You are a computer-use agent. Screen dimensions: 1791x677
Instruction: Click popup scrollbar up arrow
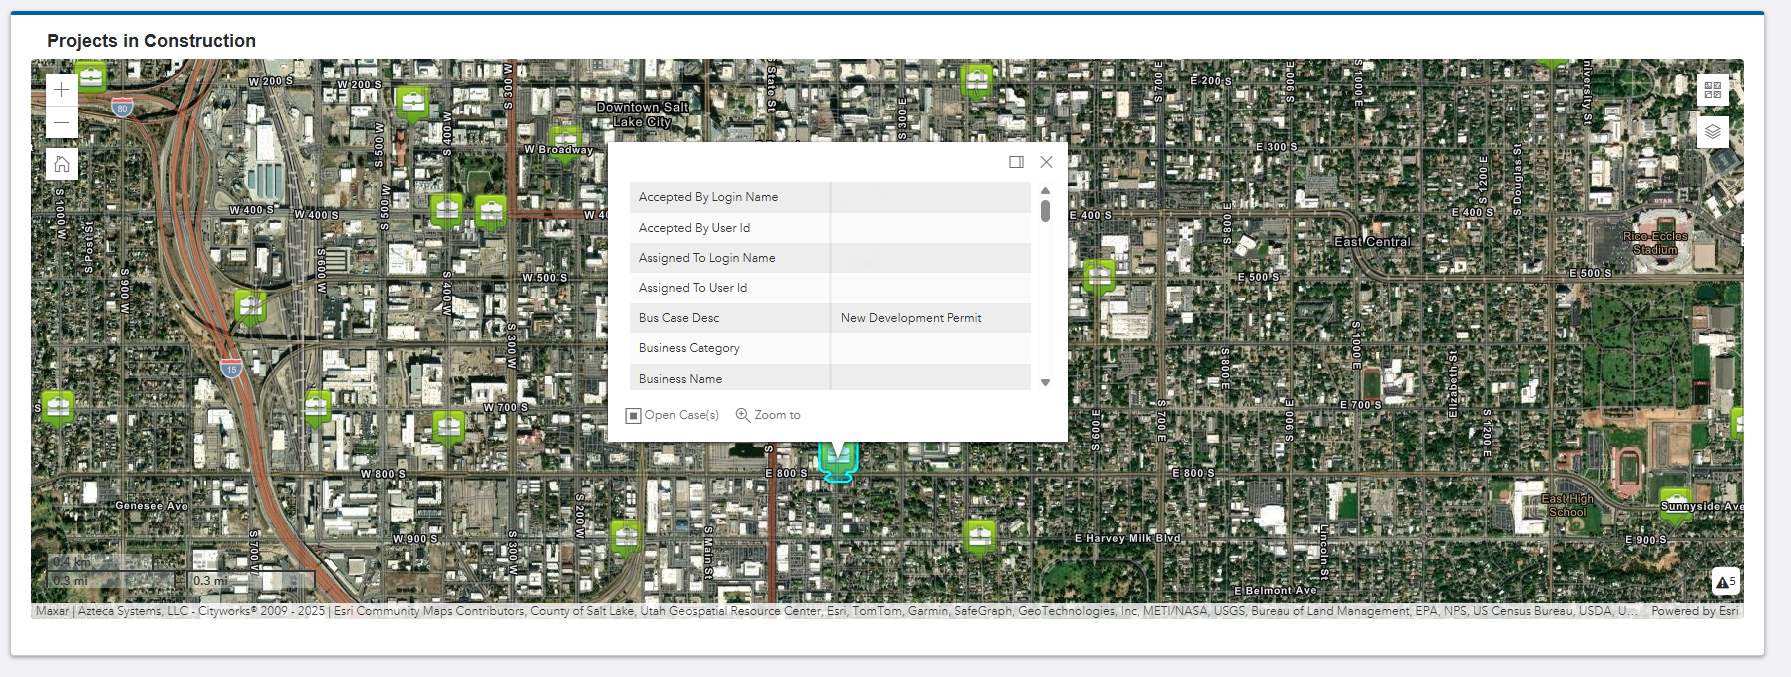1045,190
